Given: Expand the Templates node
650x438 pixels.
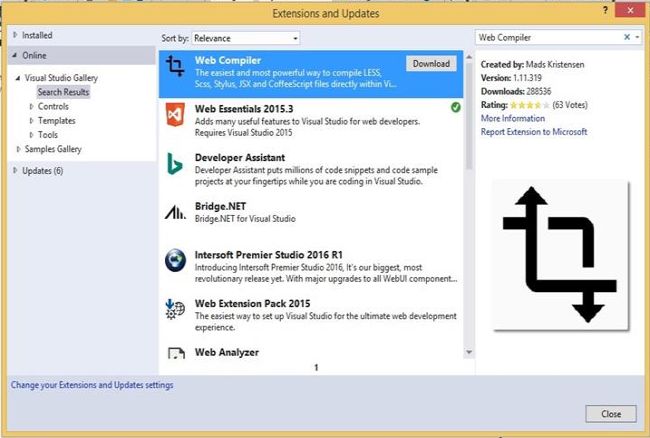Looking at the screenshot, I should pos(31,121).
